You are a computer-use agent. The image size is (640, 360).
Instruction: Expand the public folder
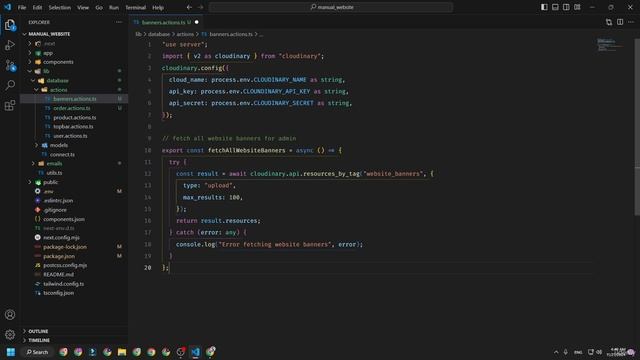(74, 182)
